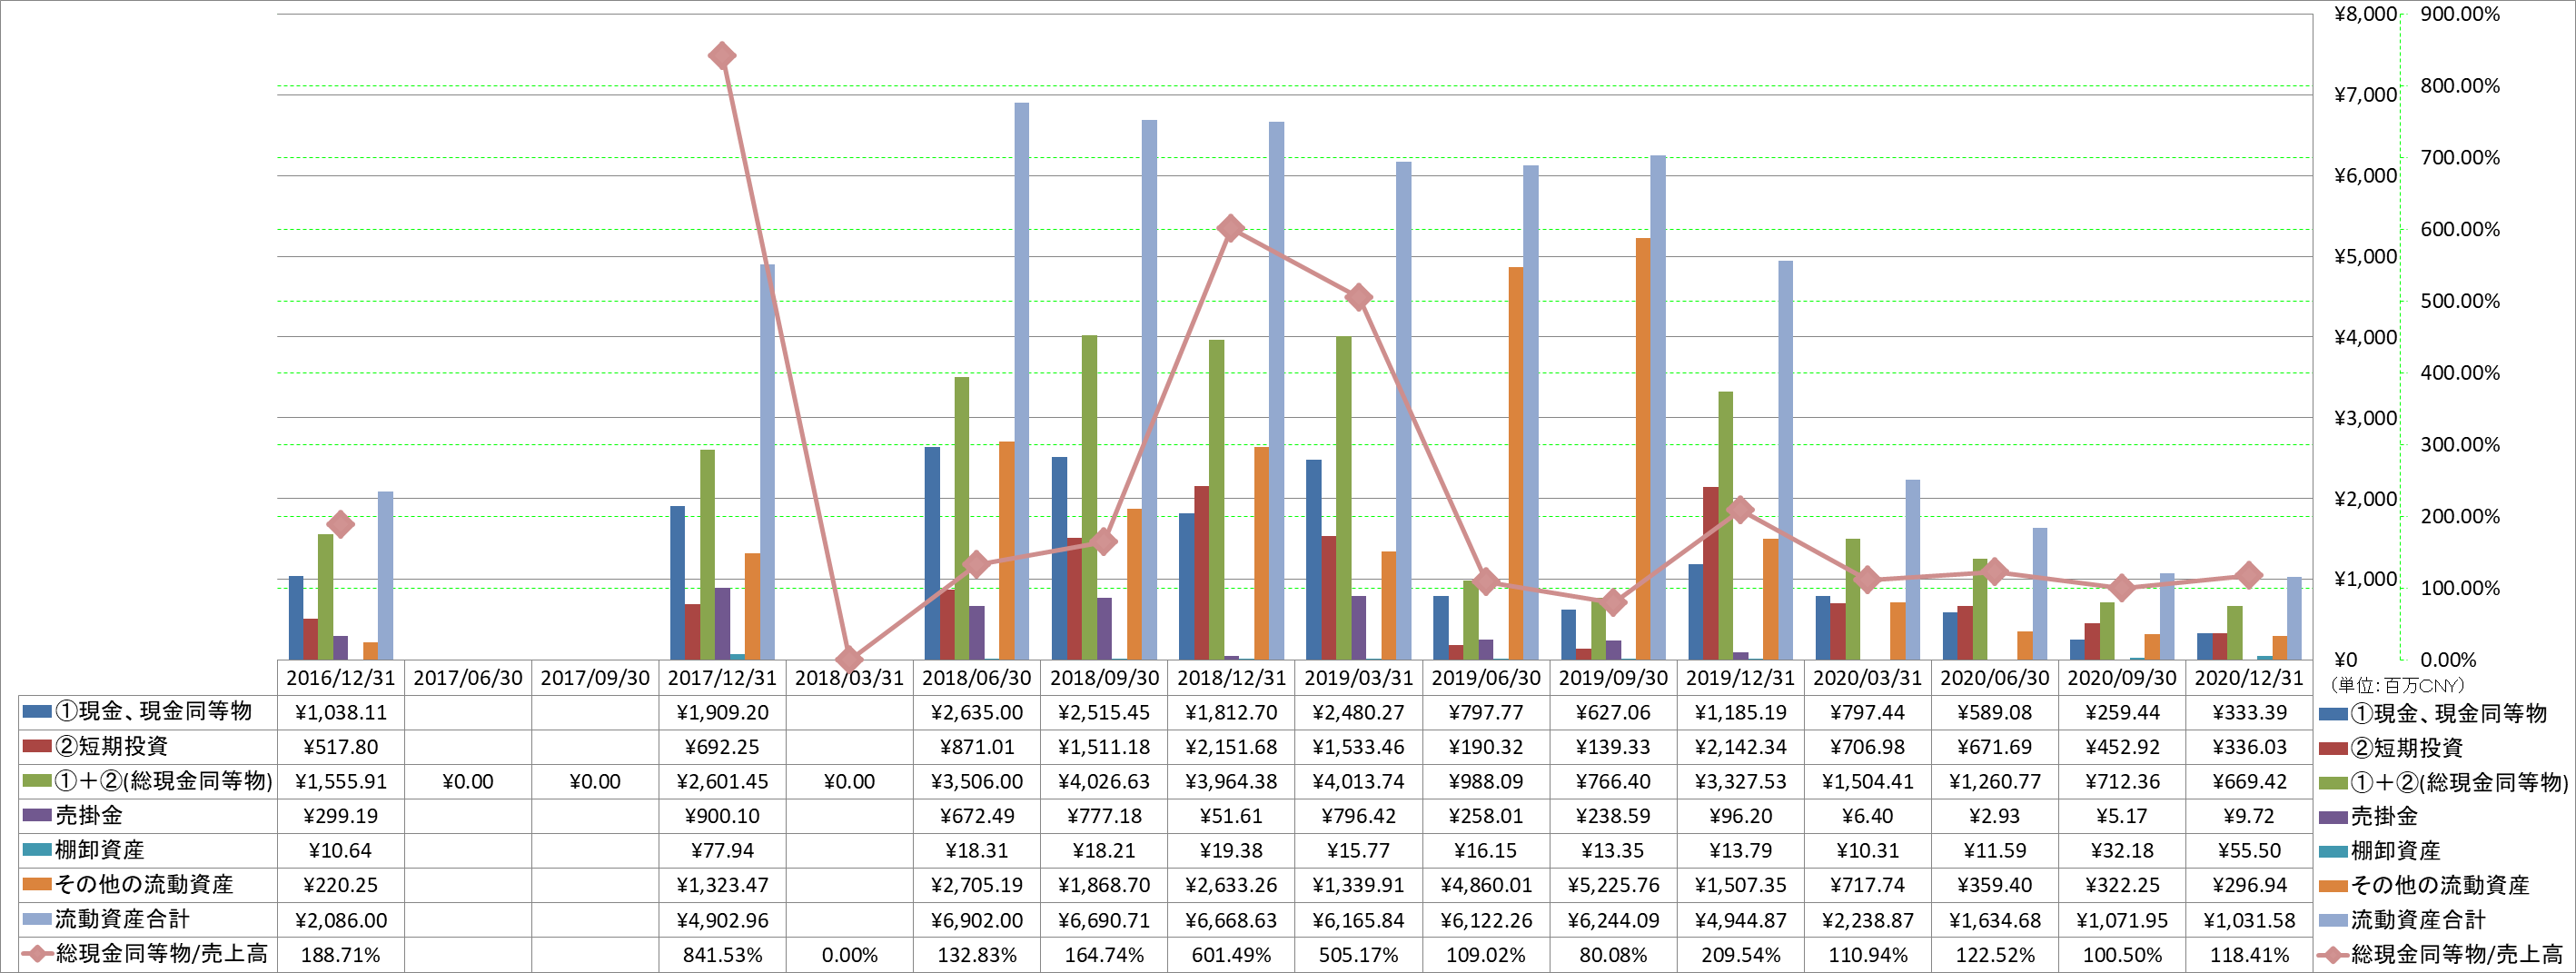The image size is (2576, 973).
Task: Click the orange その他の流動資産 bar at 2019/09/30
Action: click(x=1643, y=449)
